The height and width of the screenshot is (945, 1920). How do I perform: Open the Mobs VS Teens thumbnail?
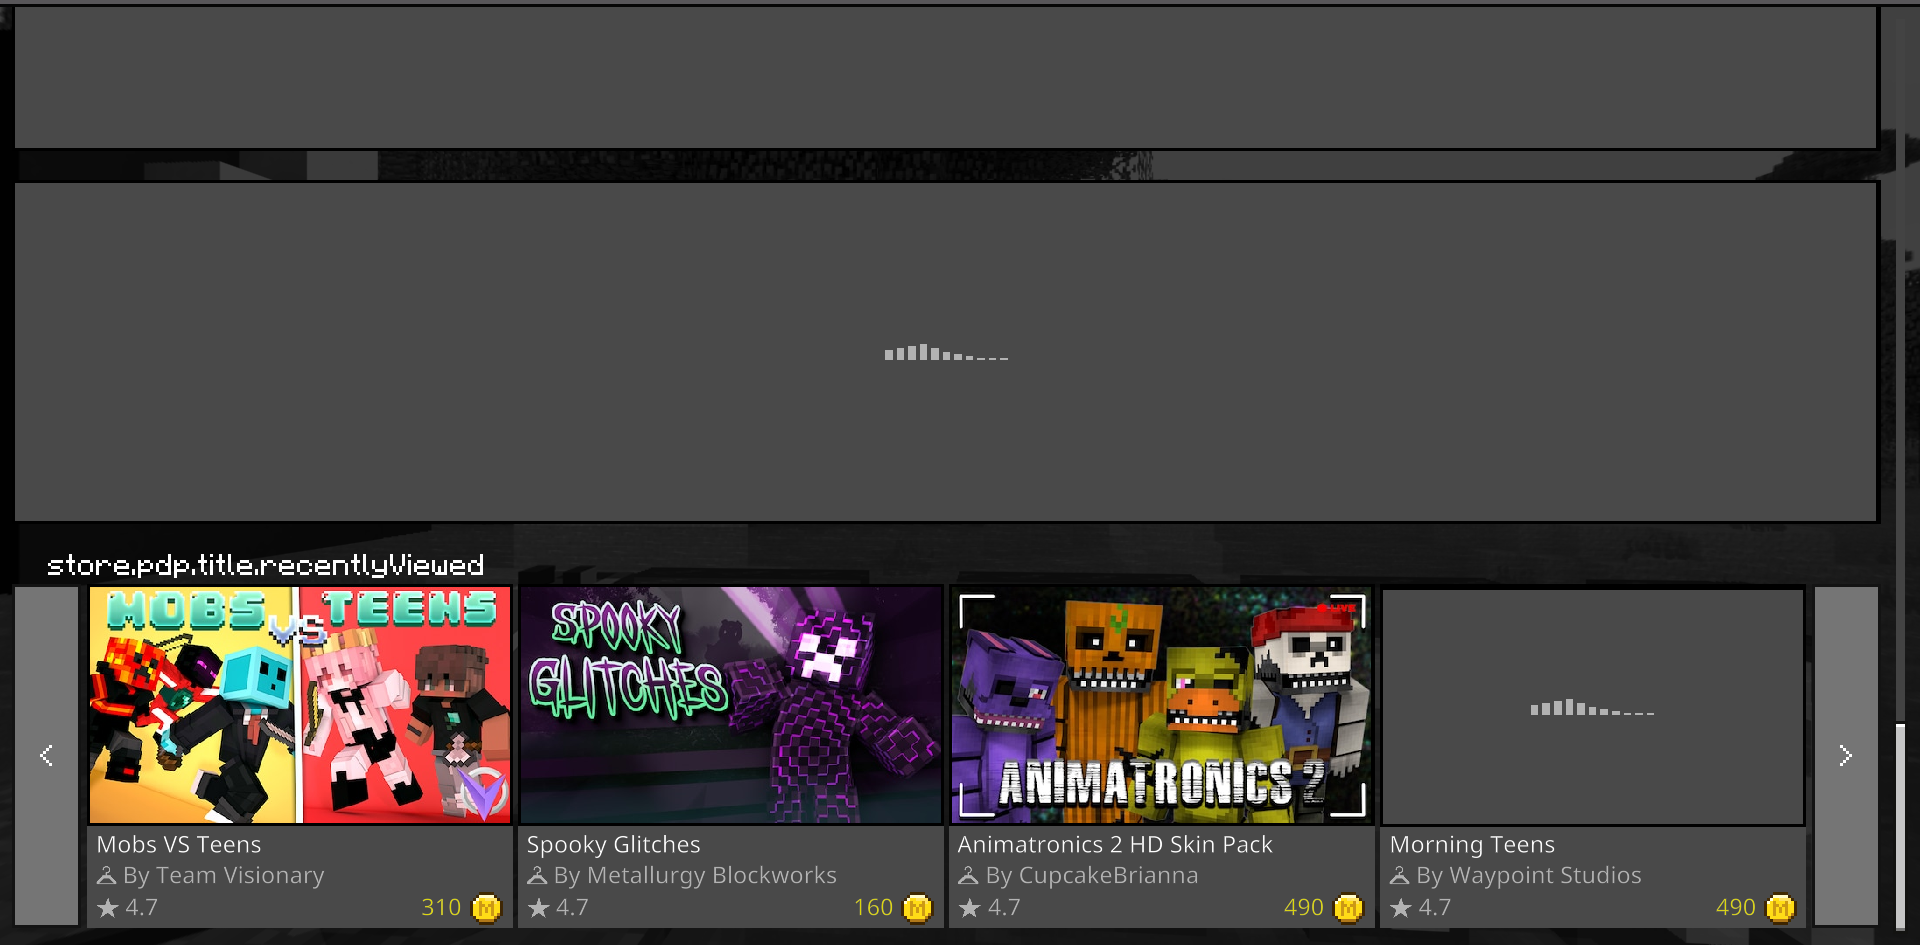coord(300,705)
